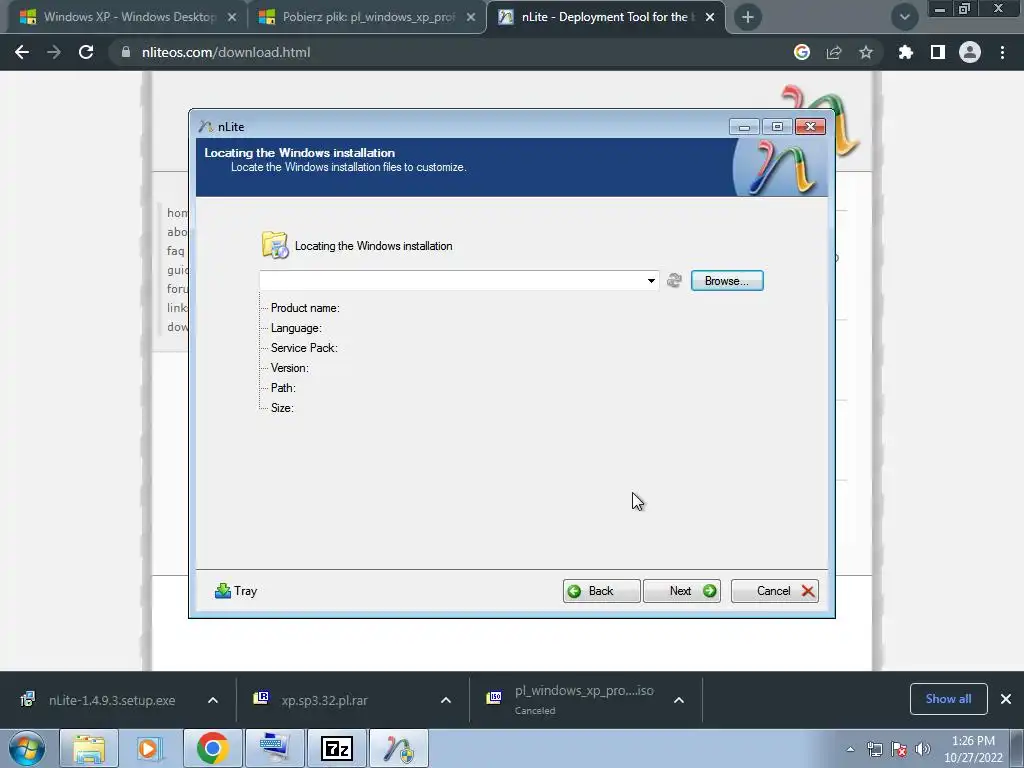Open the 7-Zip taskbar icon

click(336, 748)
